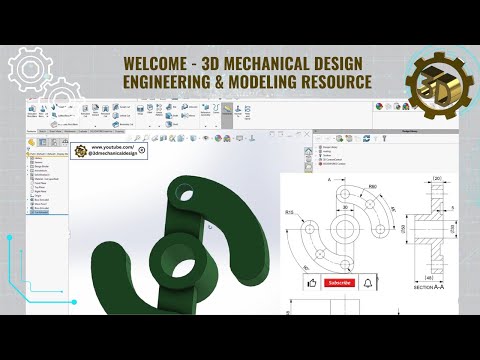Expand the Design Binder tree node
The image size is (480, 360).
click(x=28, y=166)
